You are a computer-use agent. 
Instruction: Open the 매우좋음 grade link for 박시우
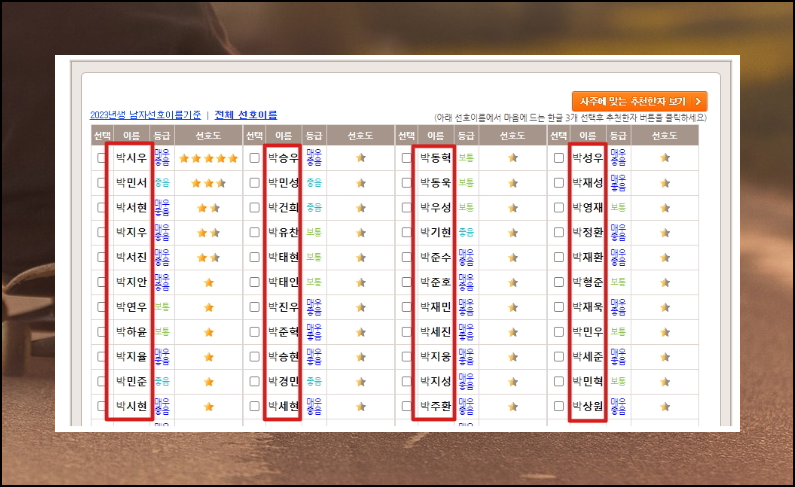click(162, 158)
